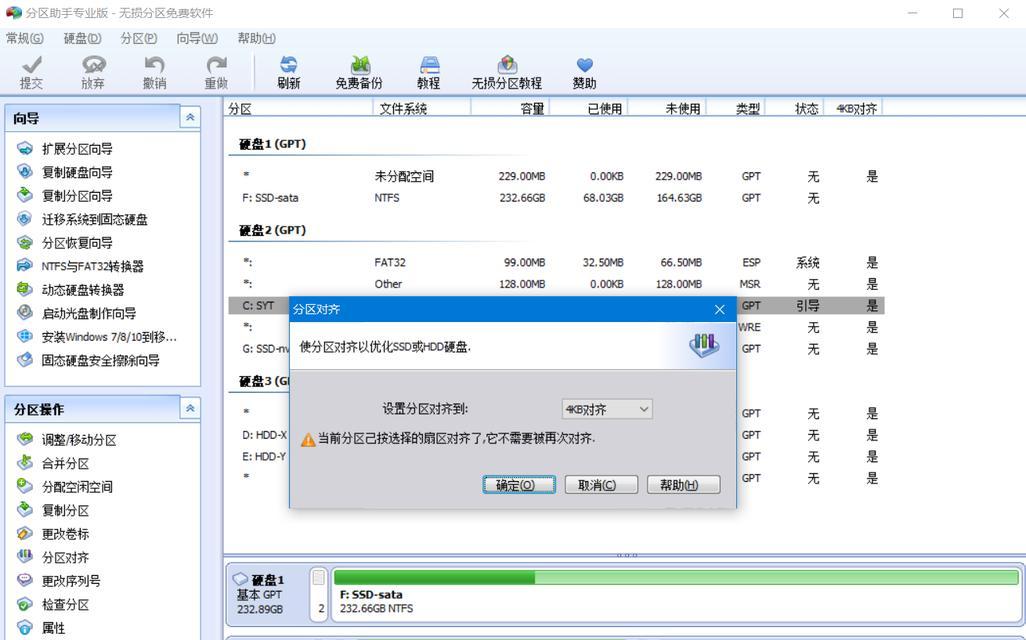Select 属性 properties operation
The height and width of the screenshot is (640, 1026).
tap(41, 628)
